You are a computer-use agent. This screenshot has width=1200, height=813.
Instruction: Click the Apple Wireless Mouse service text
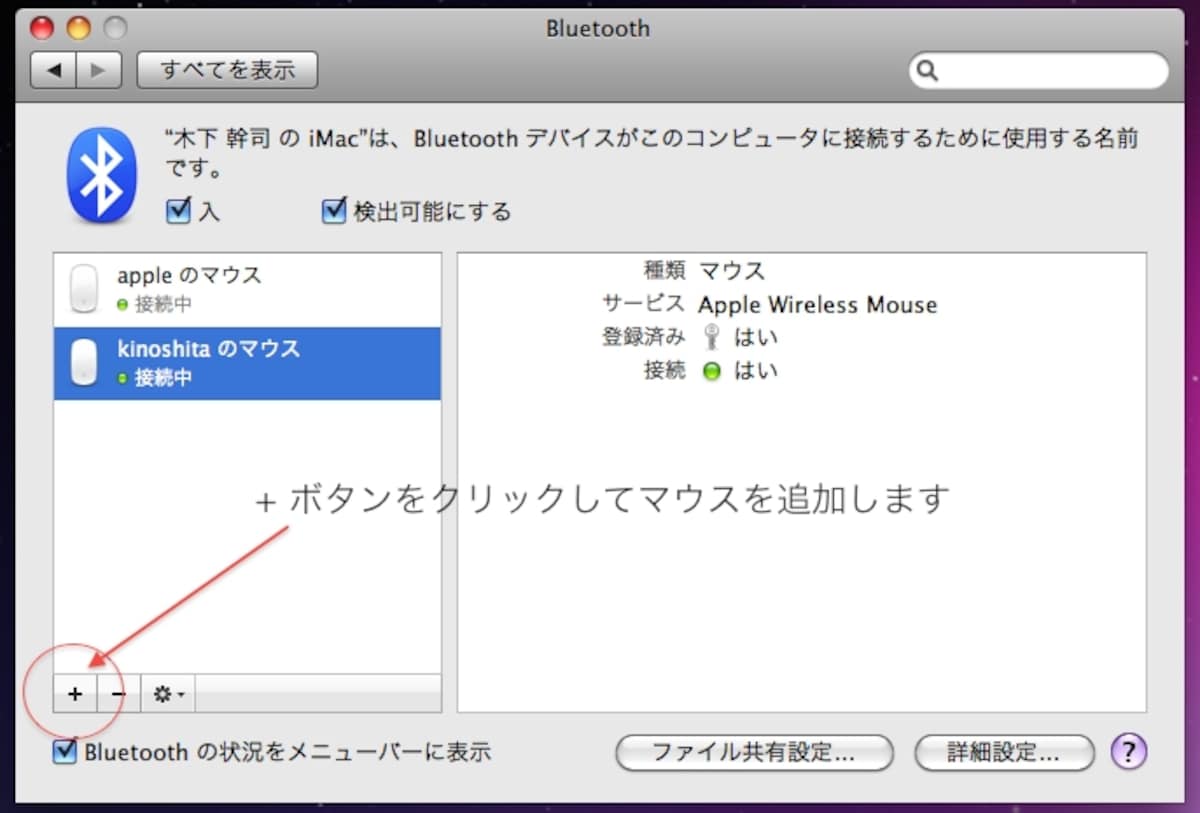[817, 305]
